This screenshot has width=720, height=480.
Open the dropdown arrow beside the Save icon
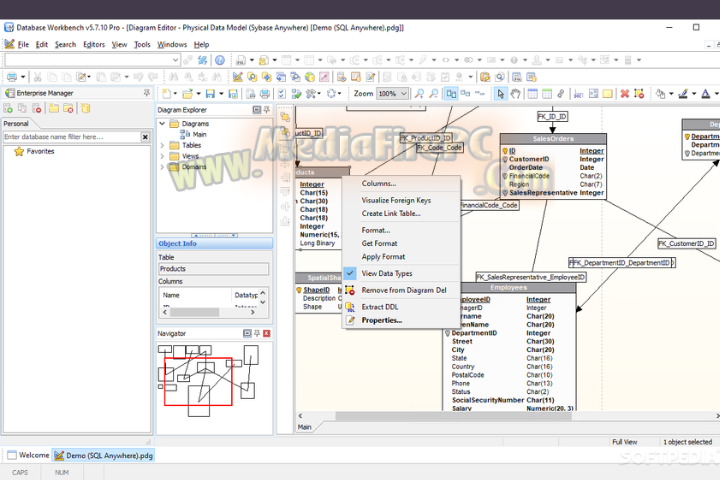(x=221, y=94)
